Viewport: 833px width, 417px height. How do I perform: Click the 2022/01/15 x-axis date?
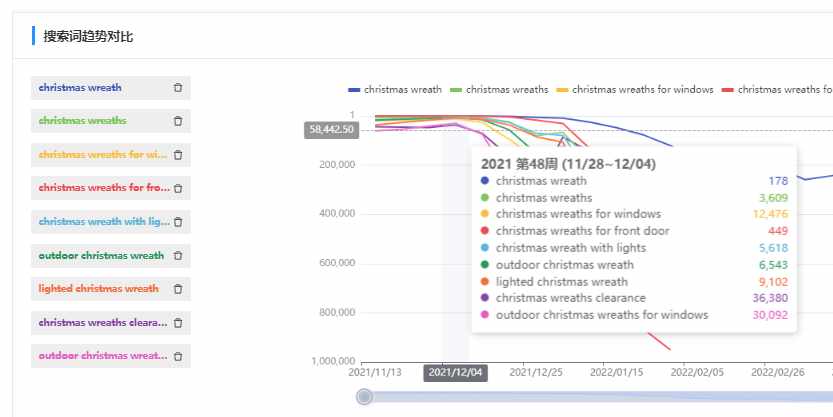[616, 372]
